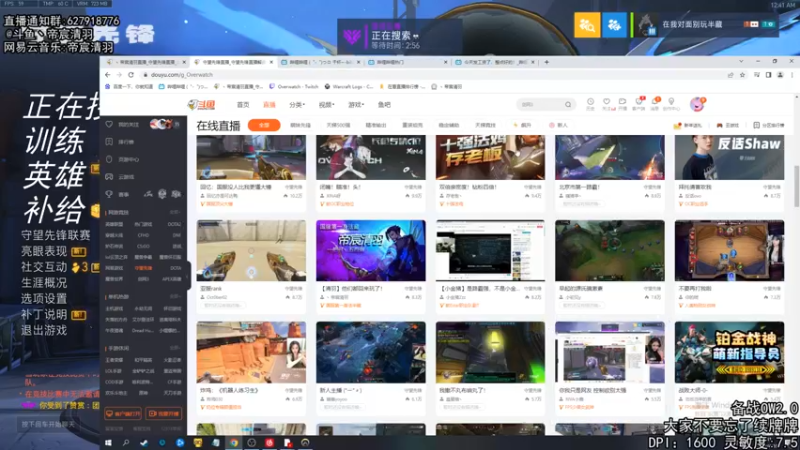This screenshot has width=800, height=450.
Task: Select the highlighted 守望先锋 game in sidebar
Action: [143, 268]
